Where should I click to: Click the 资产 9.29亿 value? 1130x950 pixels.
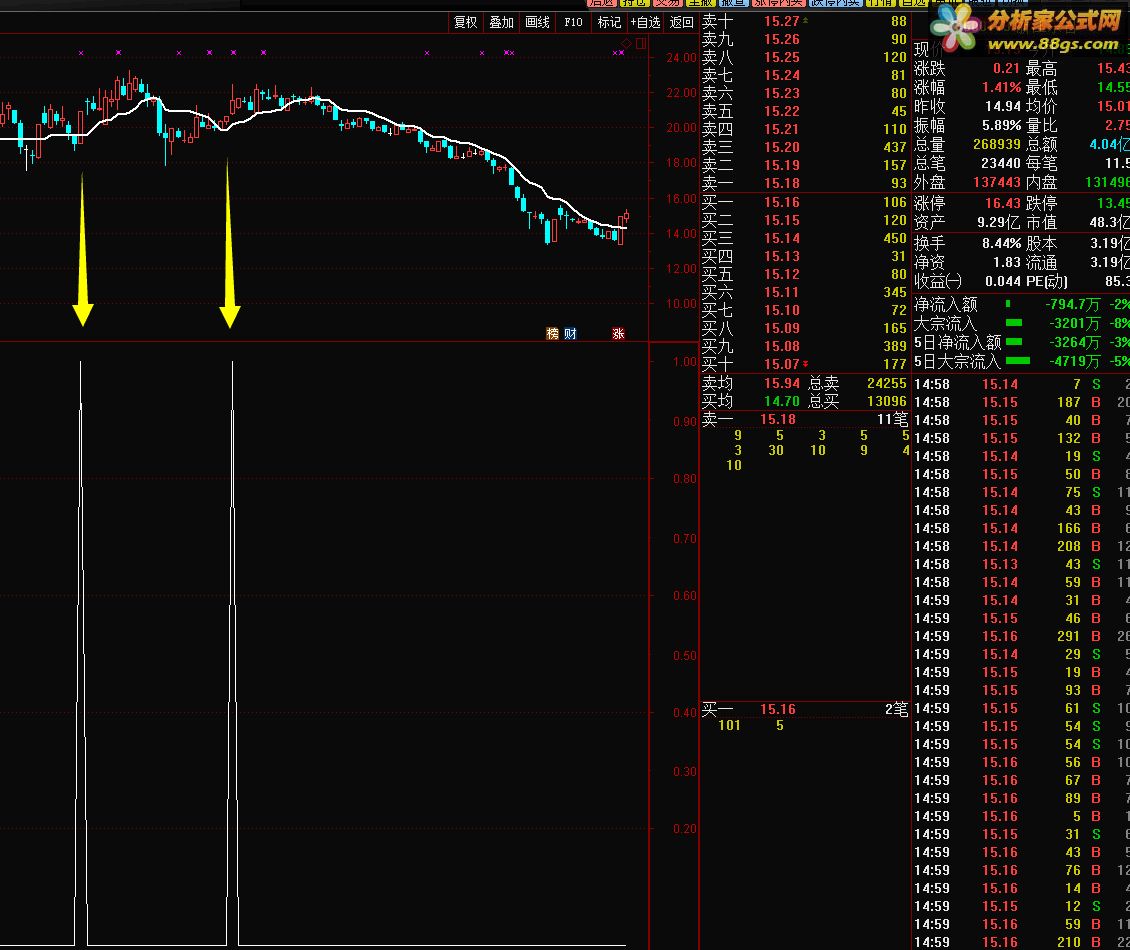tap(999, 223)
